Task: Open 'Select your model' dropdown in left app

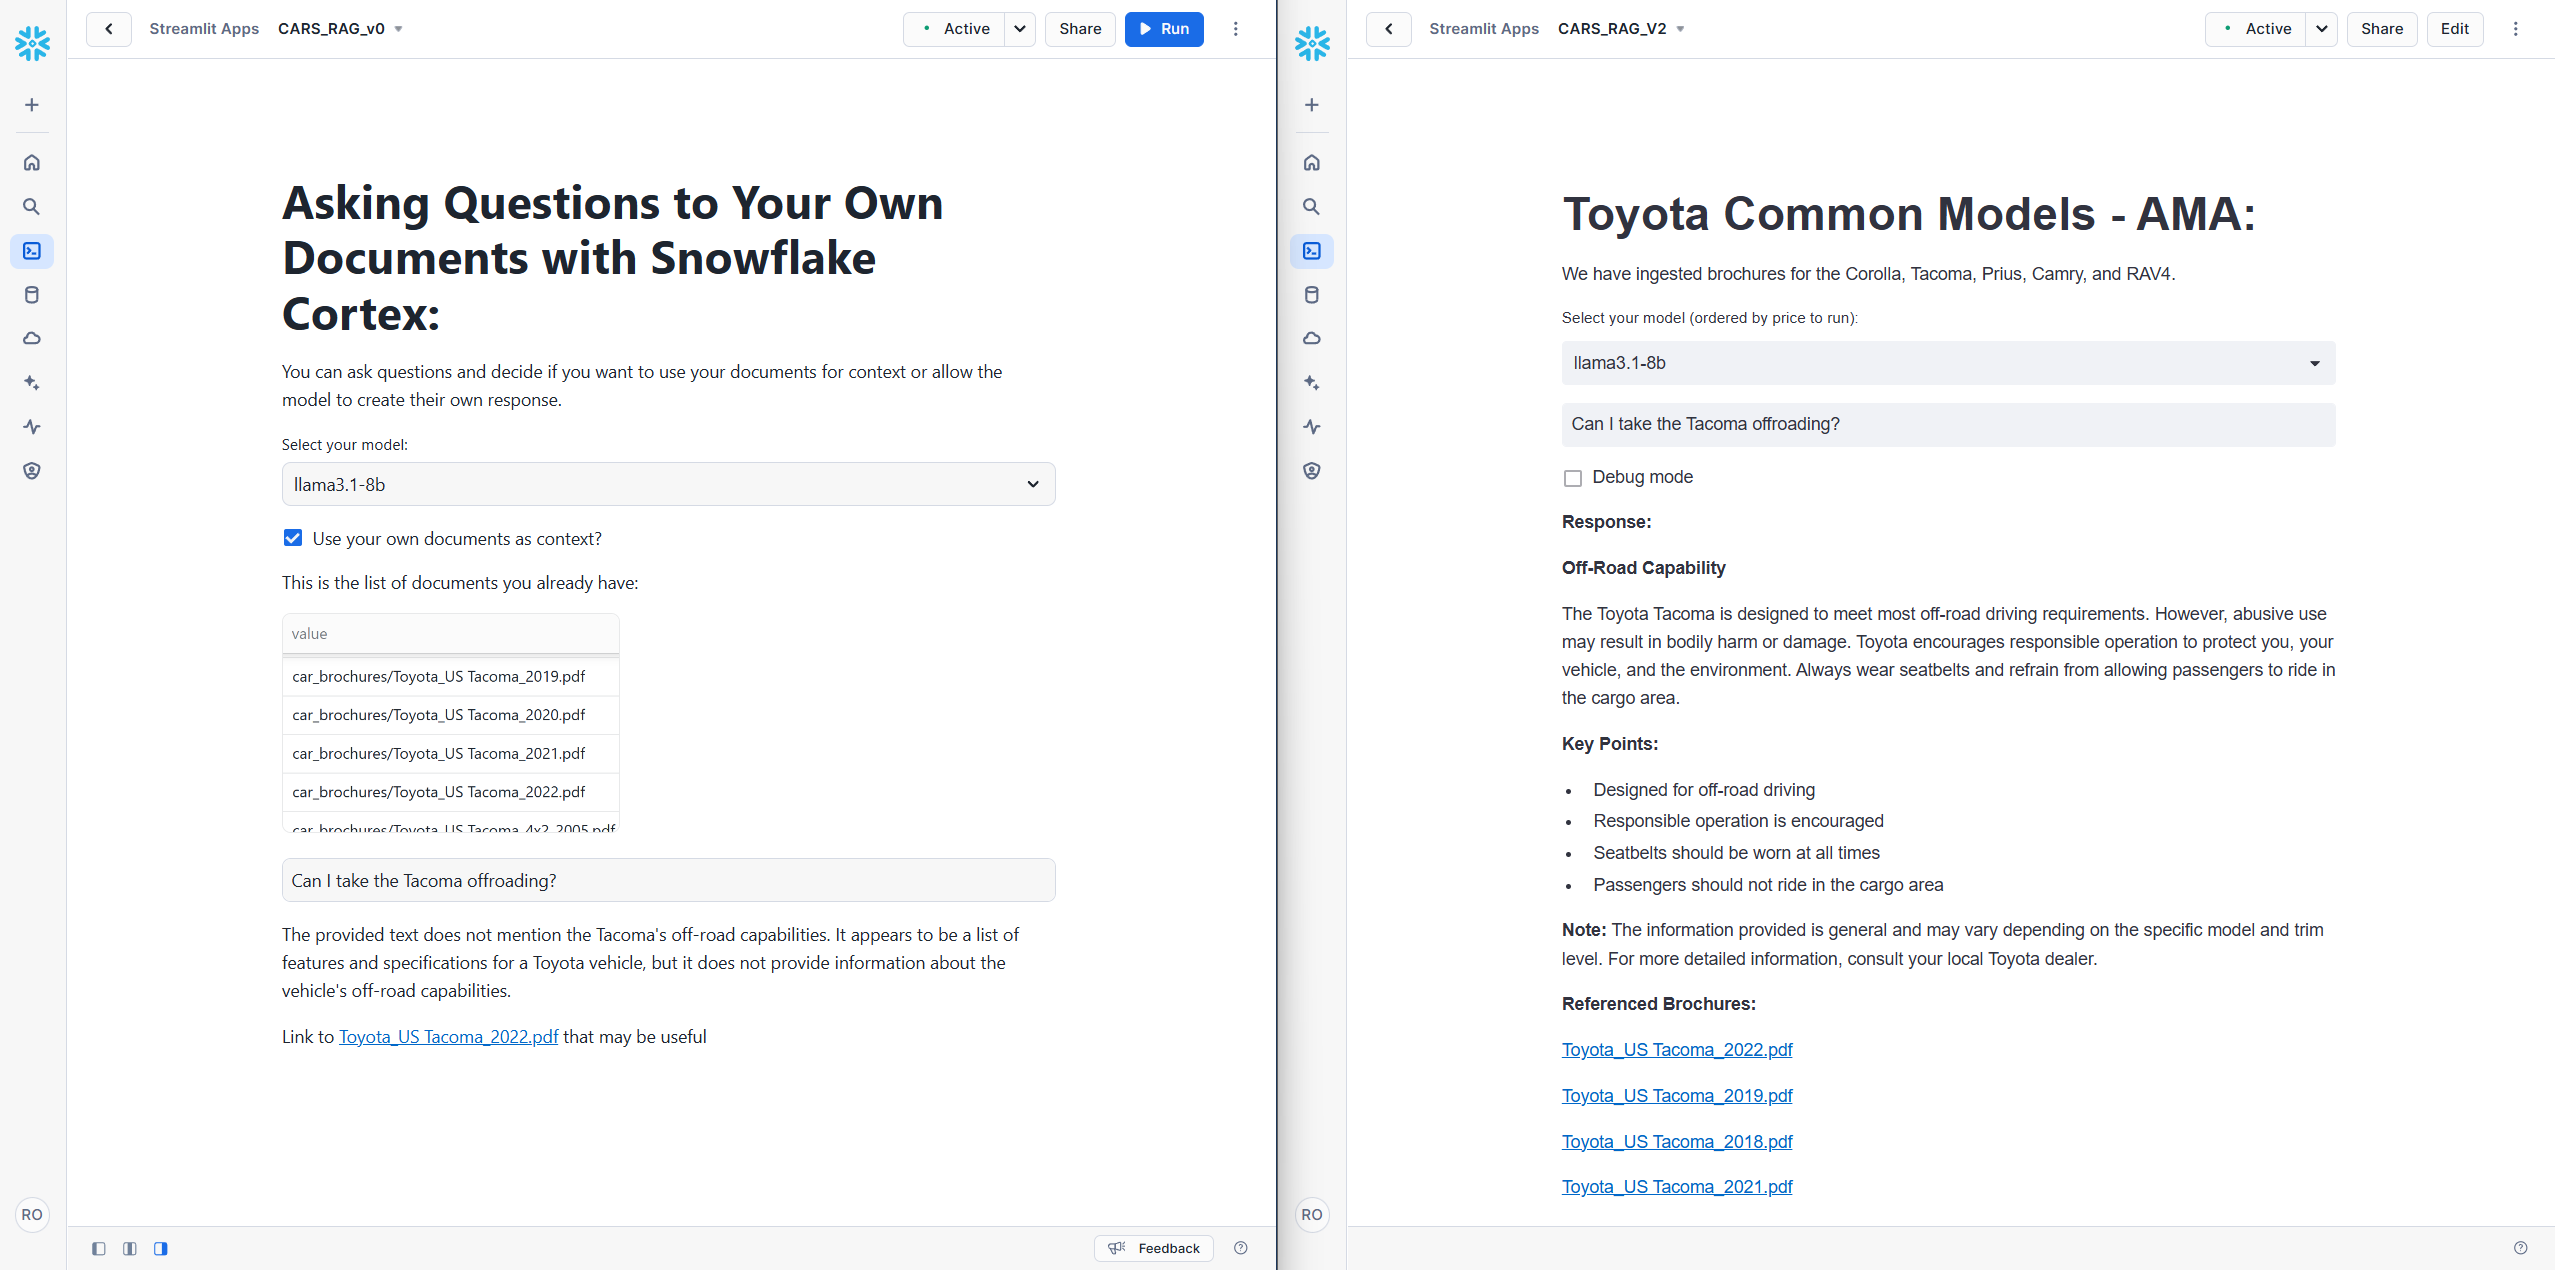Action: (668, 484)
